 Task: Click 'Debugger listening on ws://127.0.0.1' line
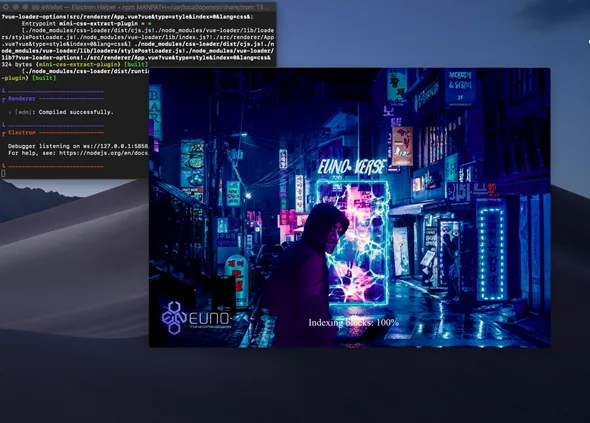point(78,146)
